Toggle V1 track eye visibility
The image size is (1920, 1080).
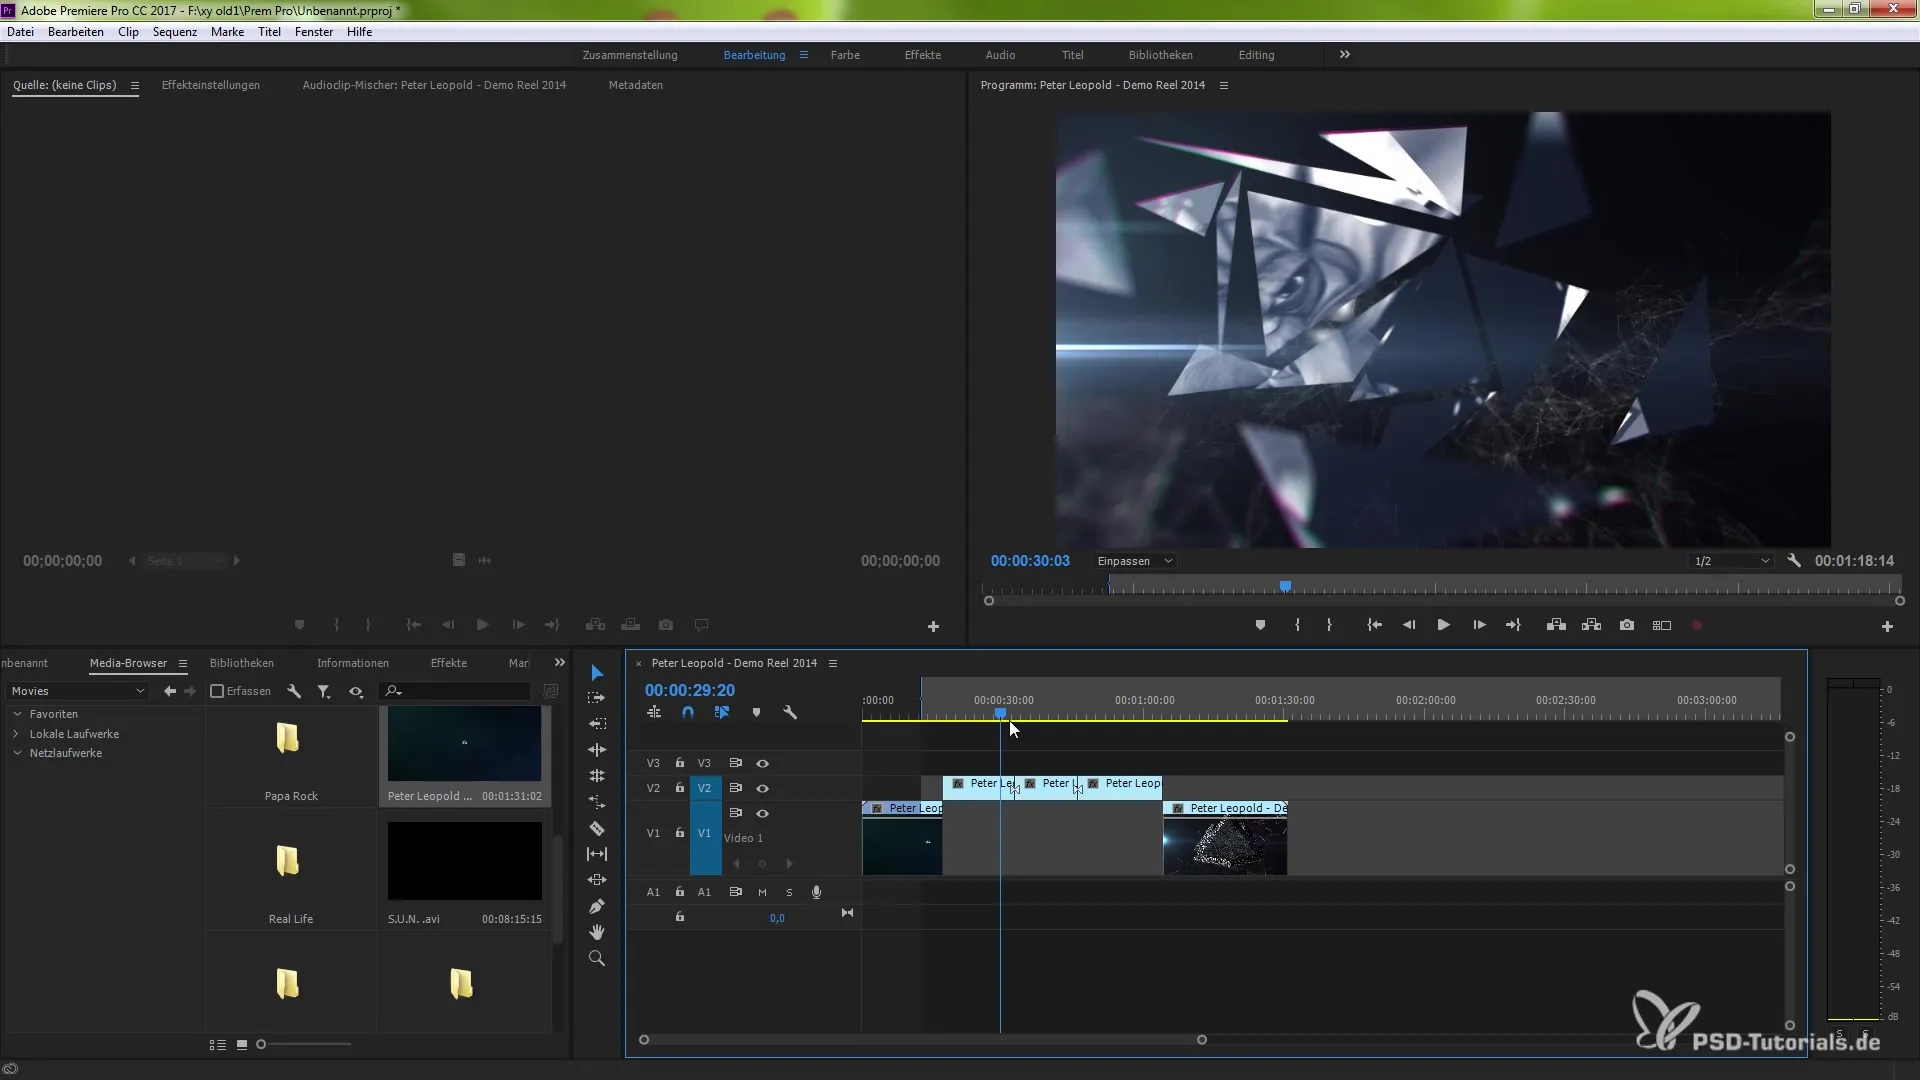point(762,813)
